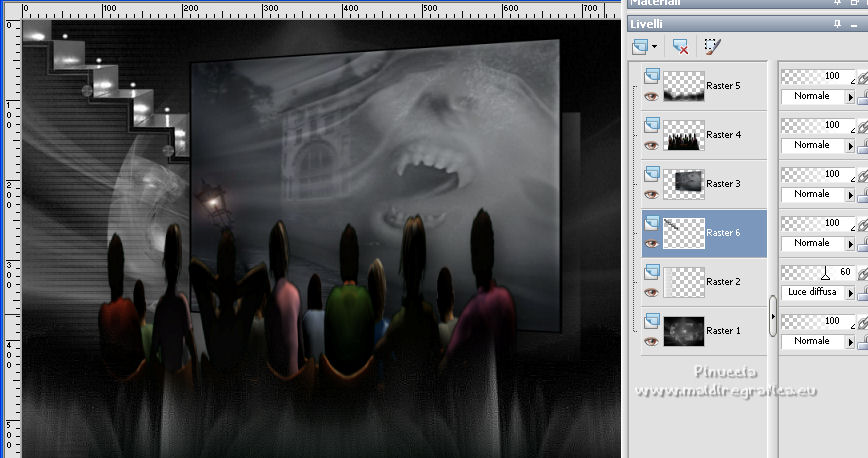
Task: Click the Raster 6 opacity slider
Action: (818, 223)
